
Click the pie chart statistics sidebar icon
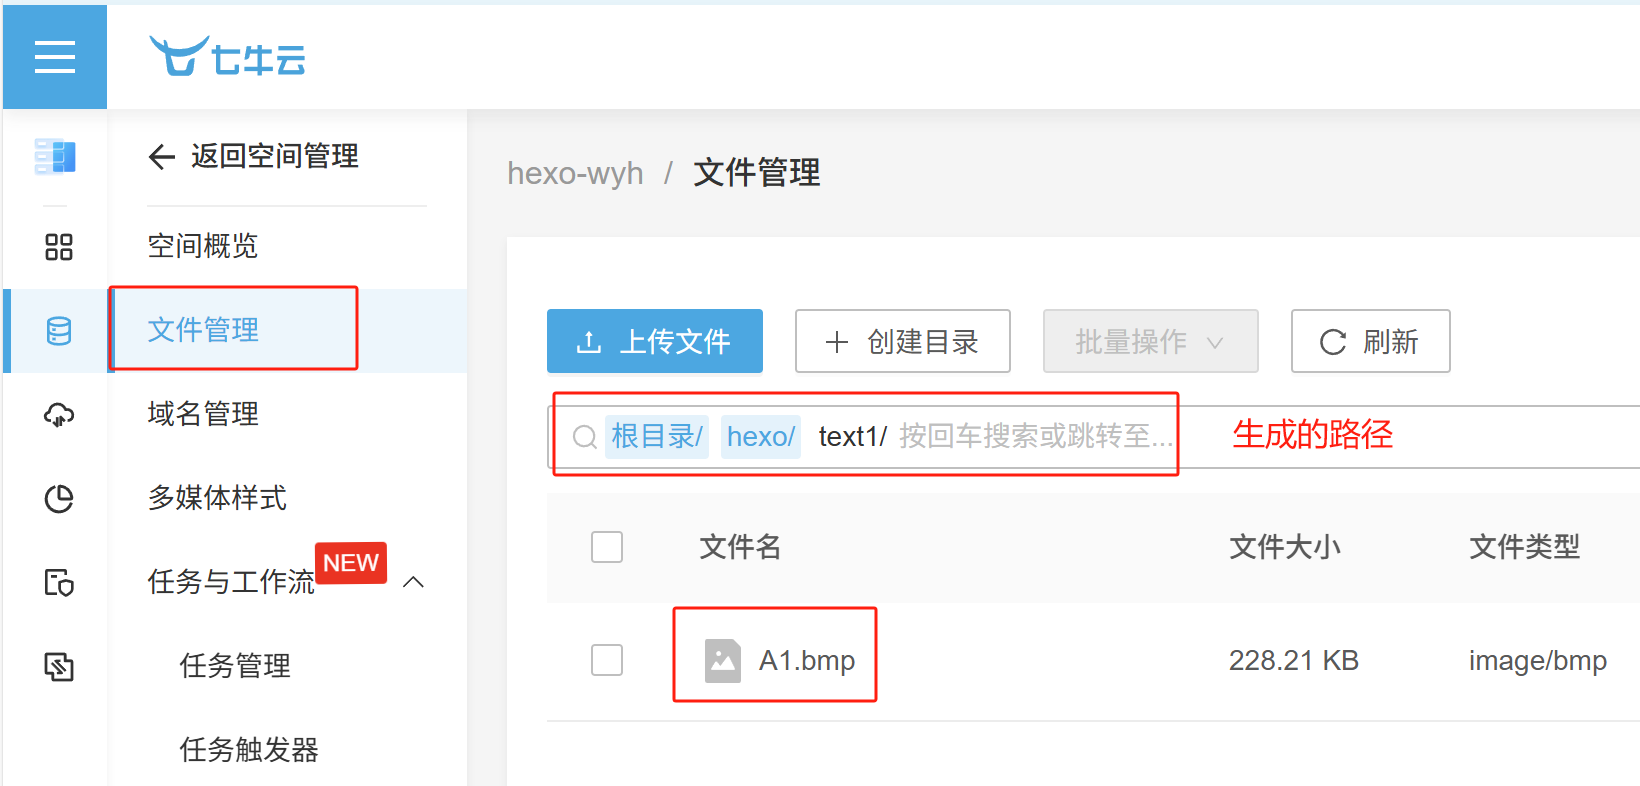click(x=59, y=499)
